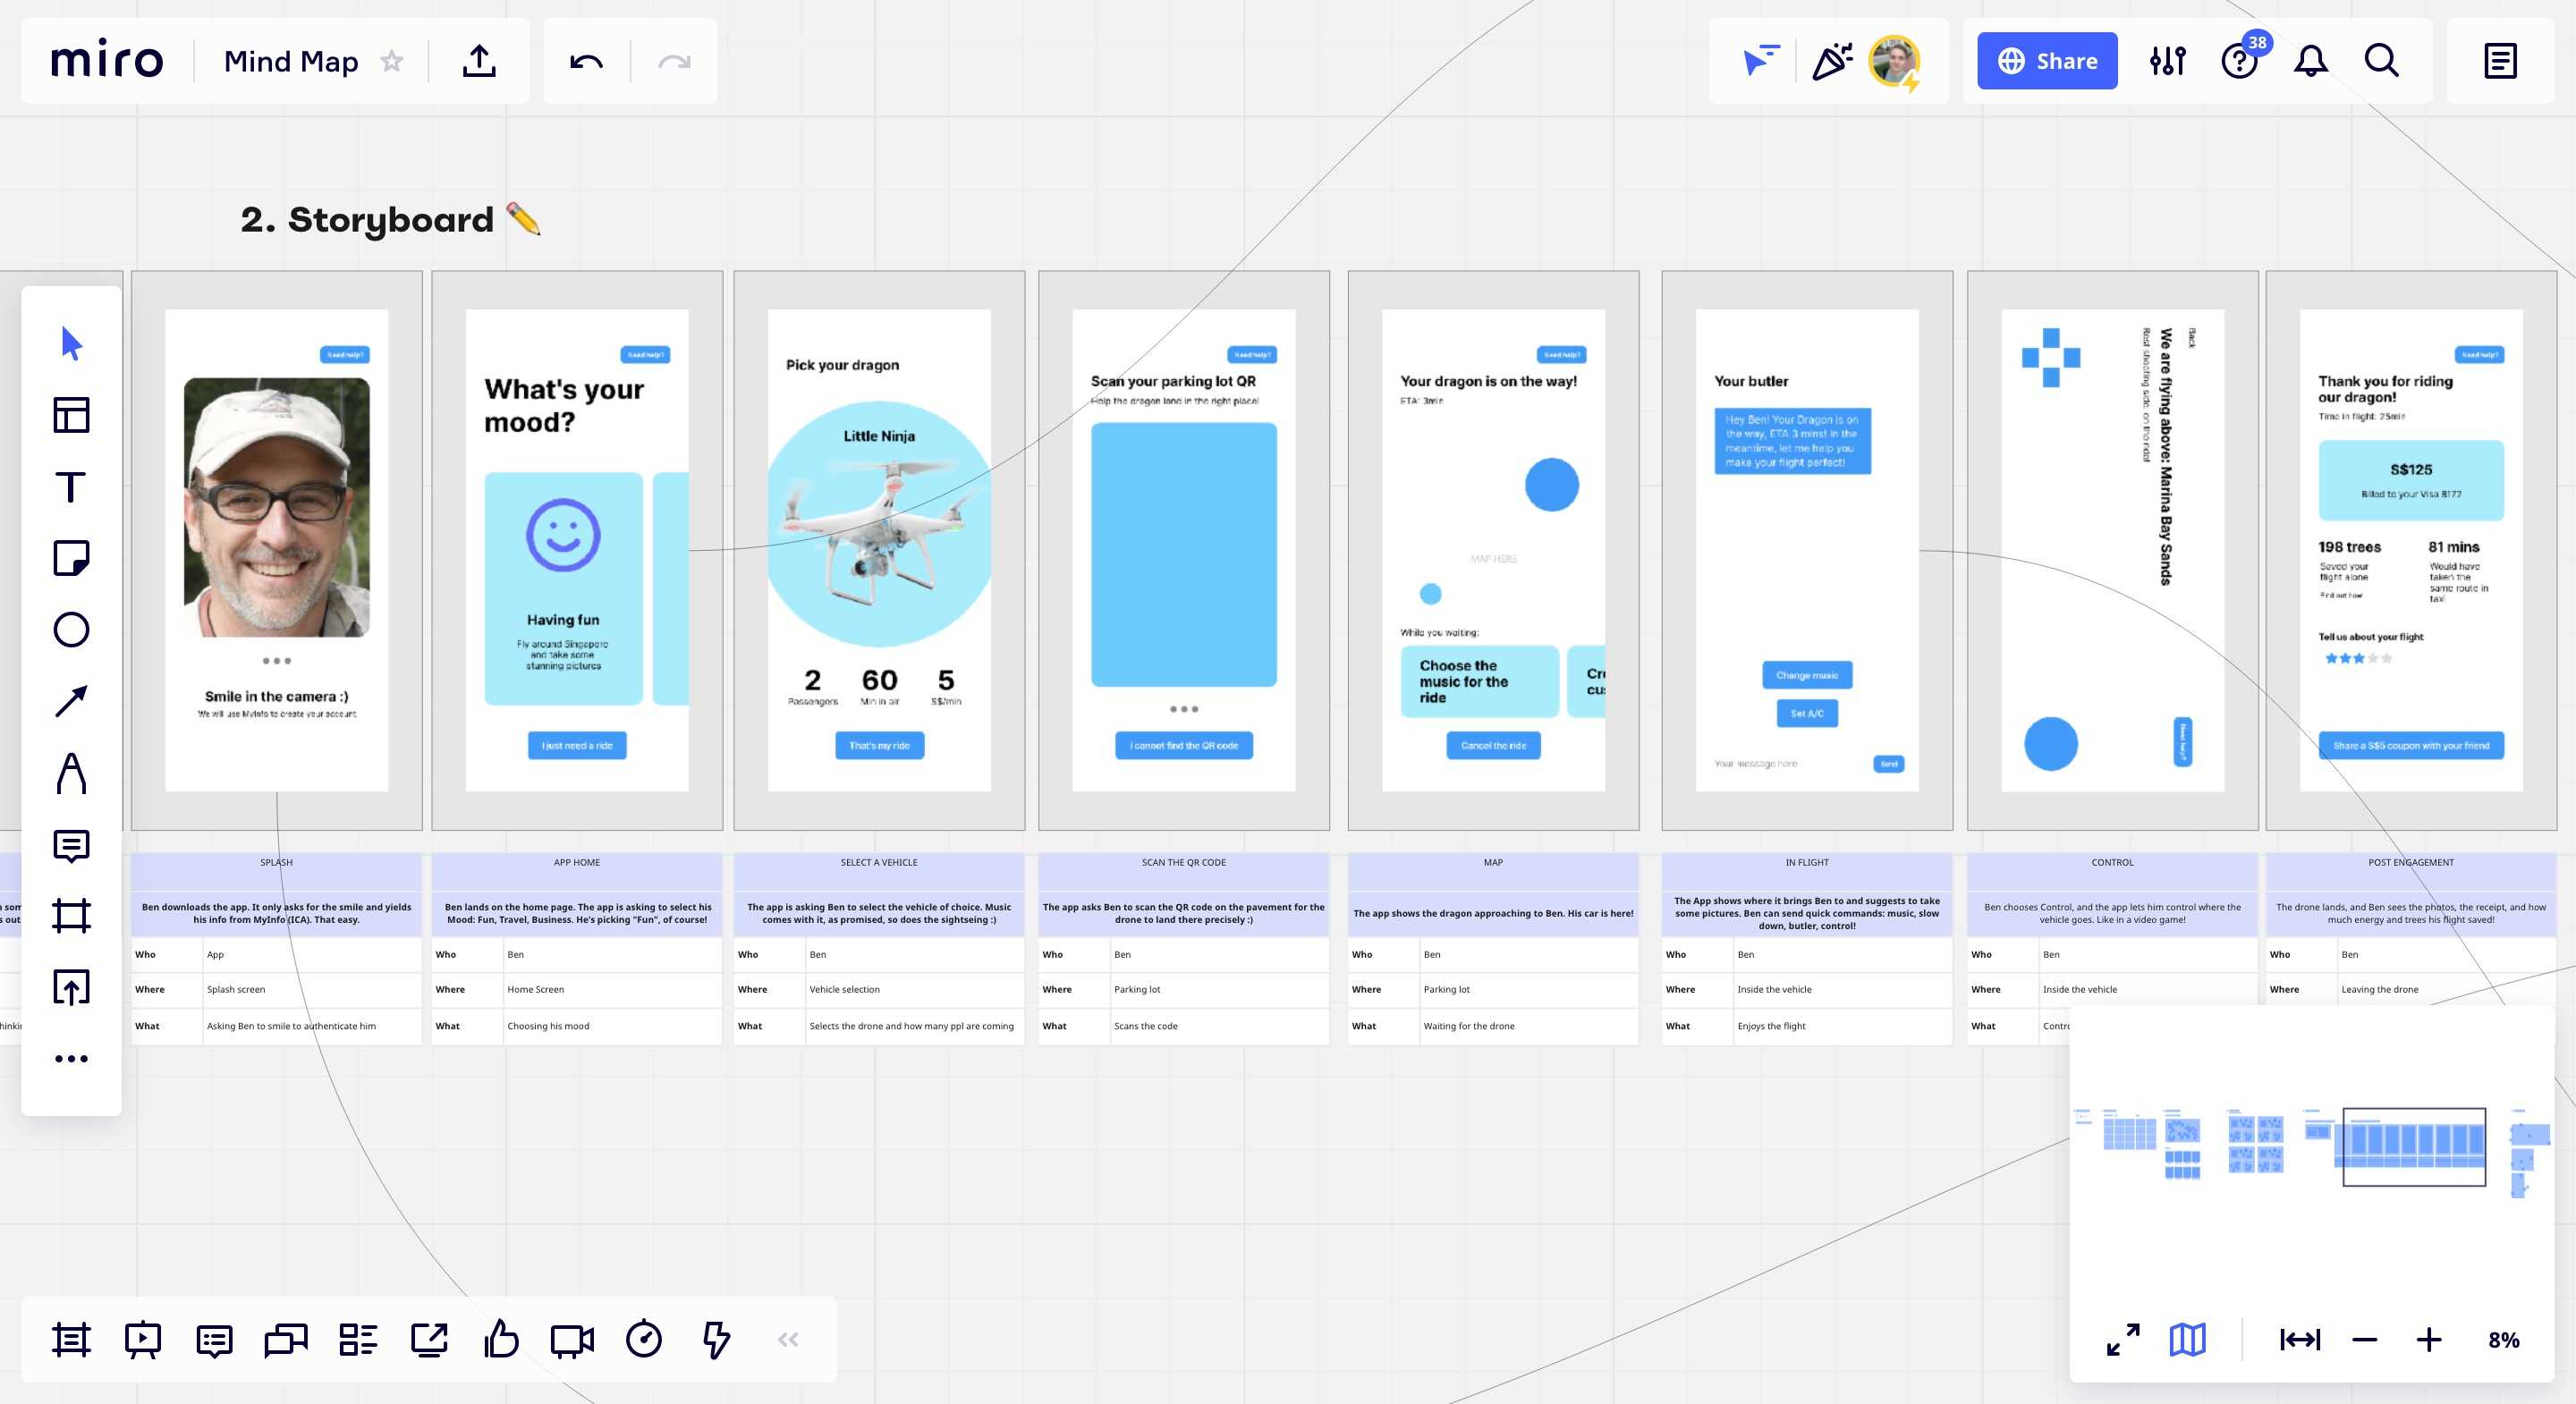Choose the shape circle tool

pyautogui.click(x=71, y=630)
